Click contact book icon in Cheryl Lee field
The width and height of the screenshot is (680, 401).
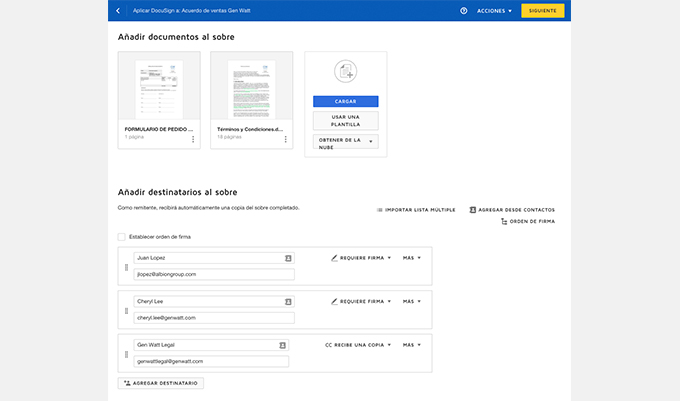tap(288, 301)
